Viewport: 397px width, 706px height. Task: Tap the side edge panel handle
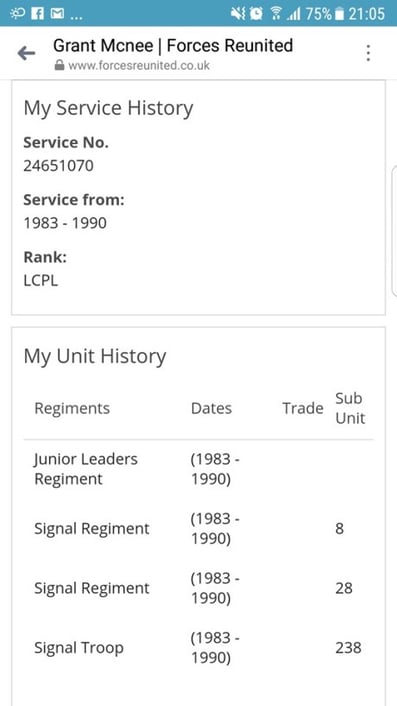point(394,230)
